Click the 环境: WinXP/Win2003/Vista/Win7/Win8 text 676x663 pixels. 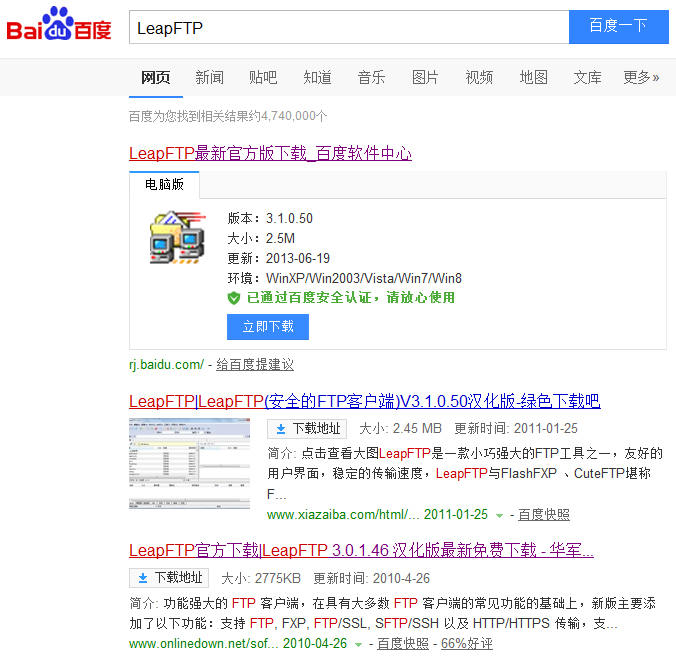pyautogui.click(x=345, y=278)
